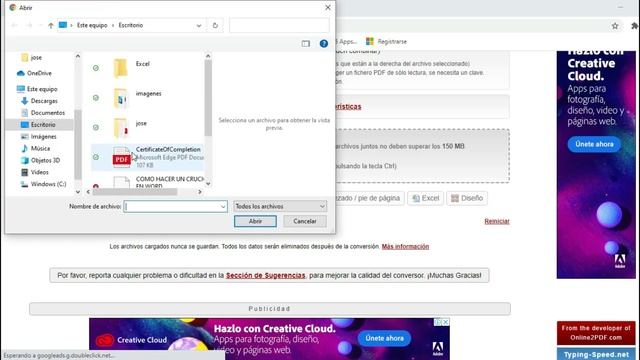Expand the Nombre de archivo dropdown
The height and width of the screenshot is (360, 640).
223,207
